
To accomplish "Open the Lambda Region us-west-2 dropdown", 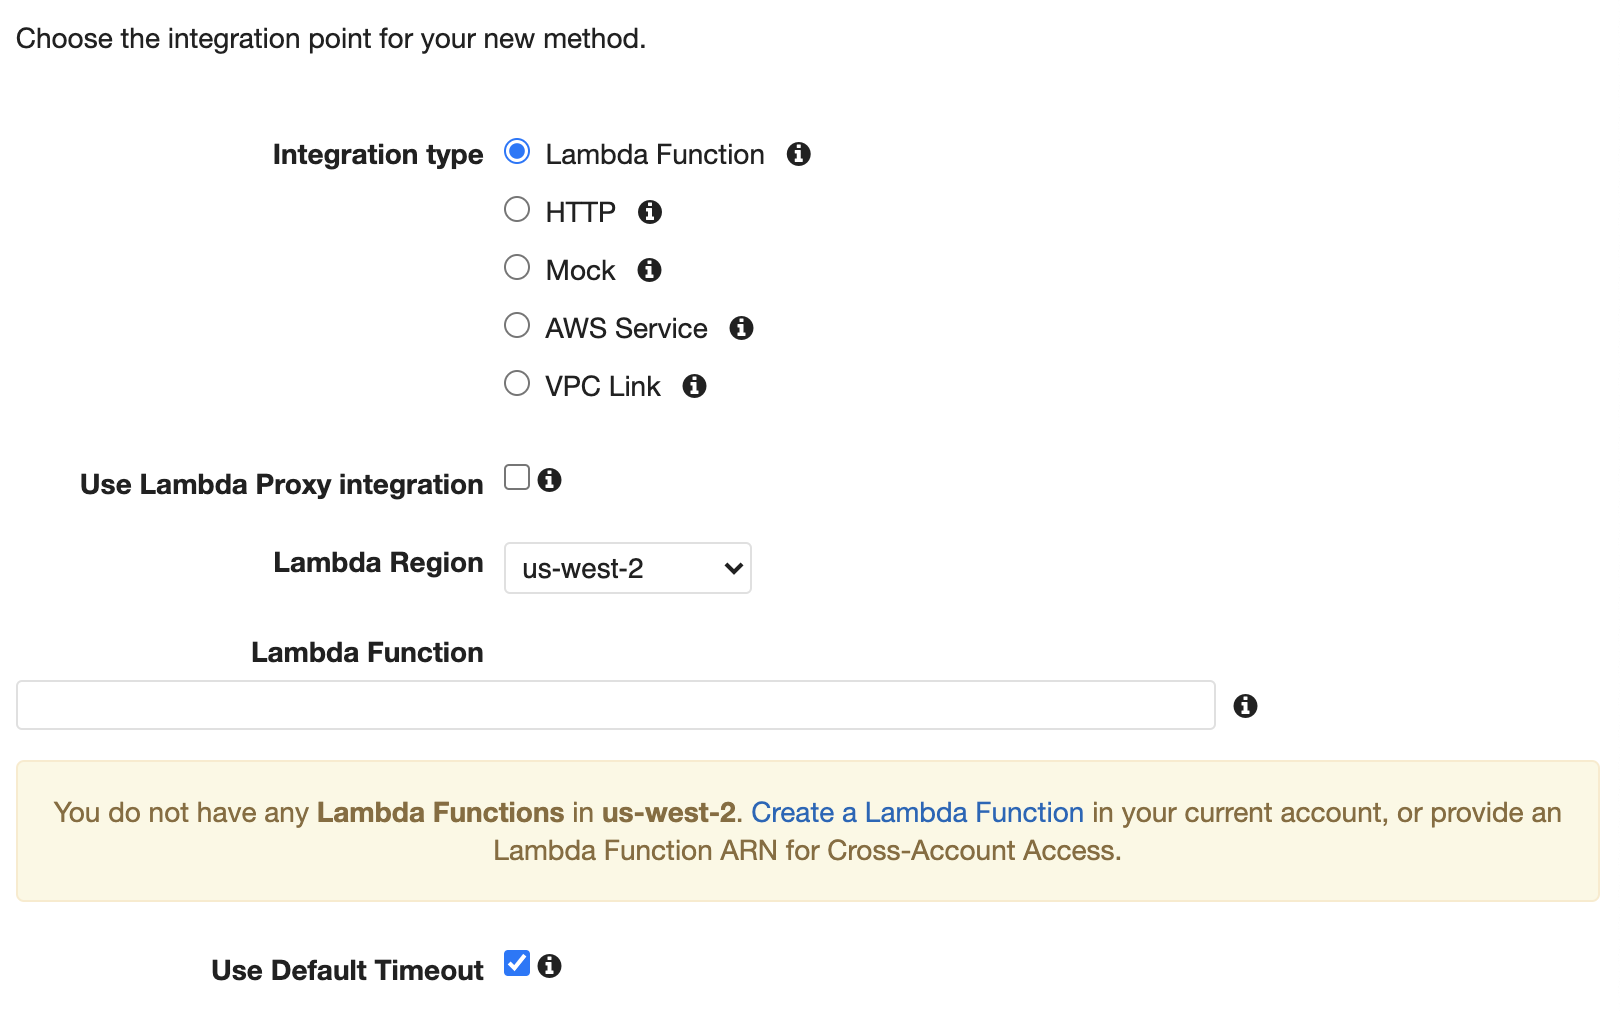I will click(628, 568).
